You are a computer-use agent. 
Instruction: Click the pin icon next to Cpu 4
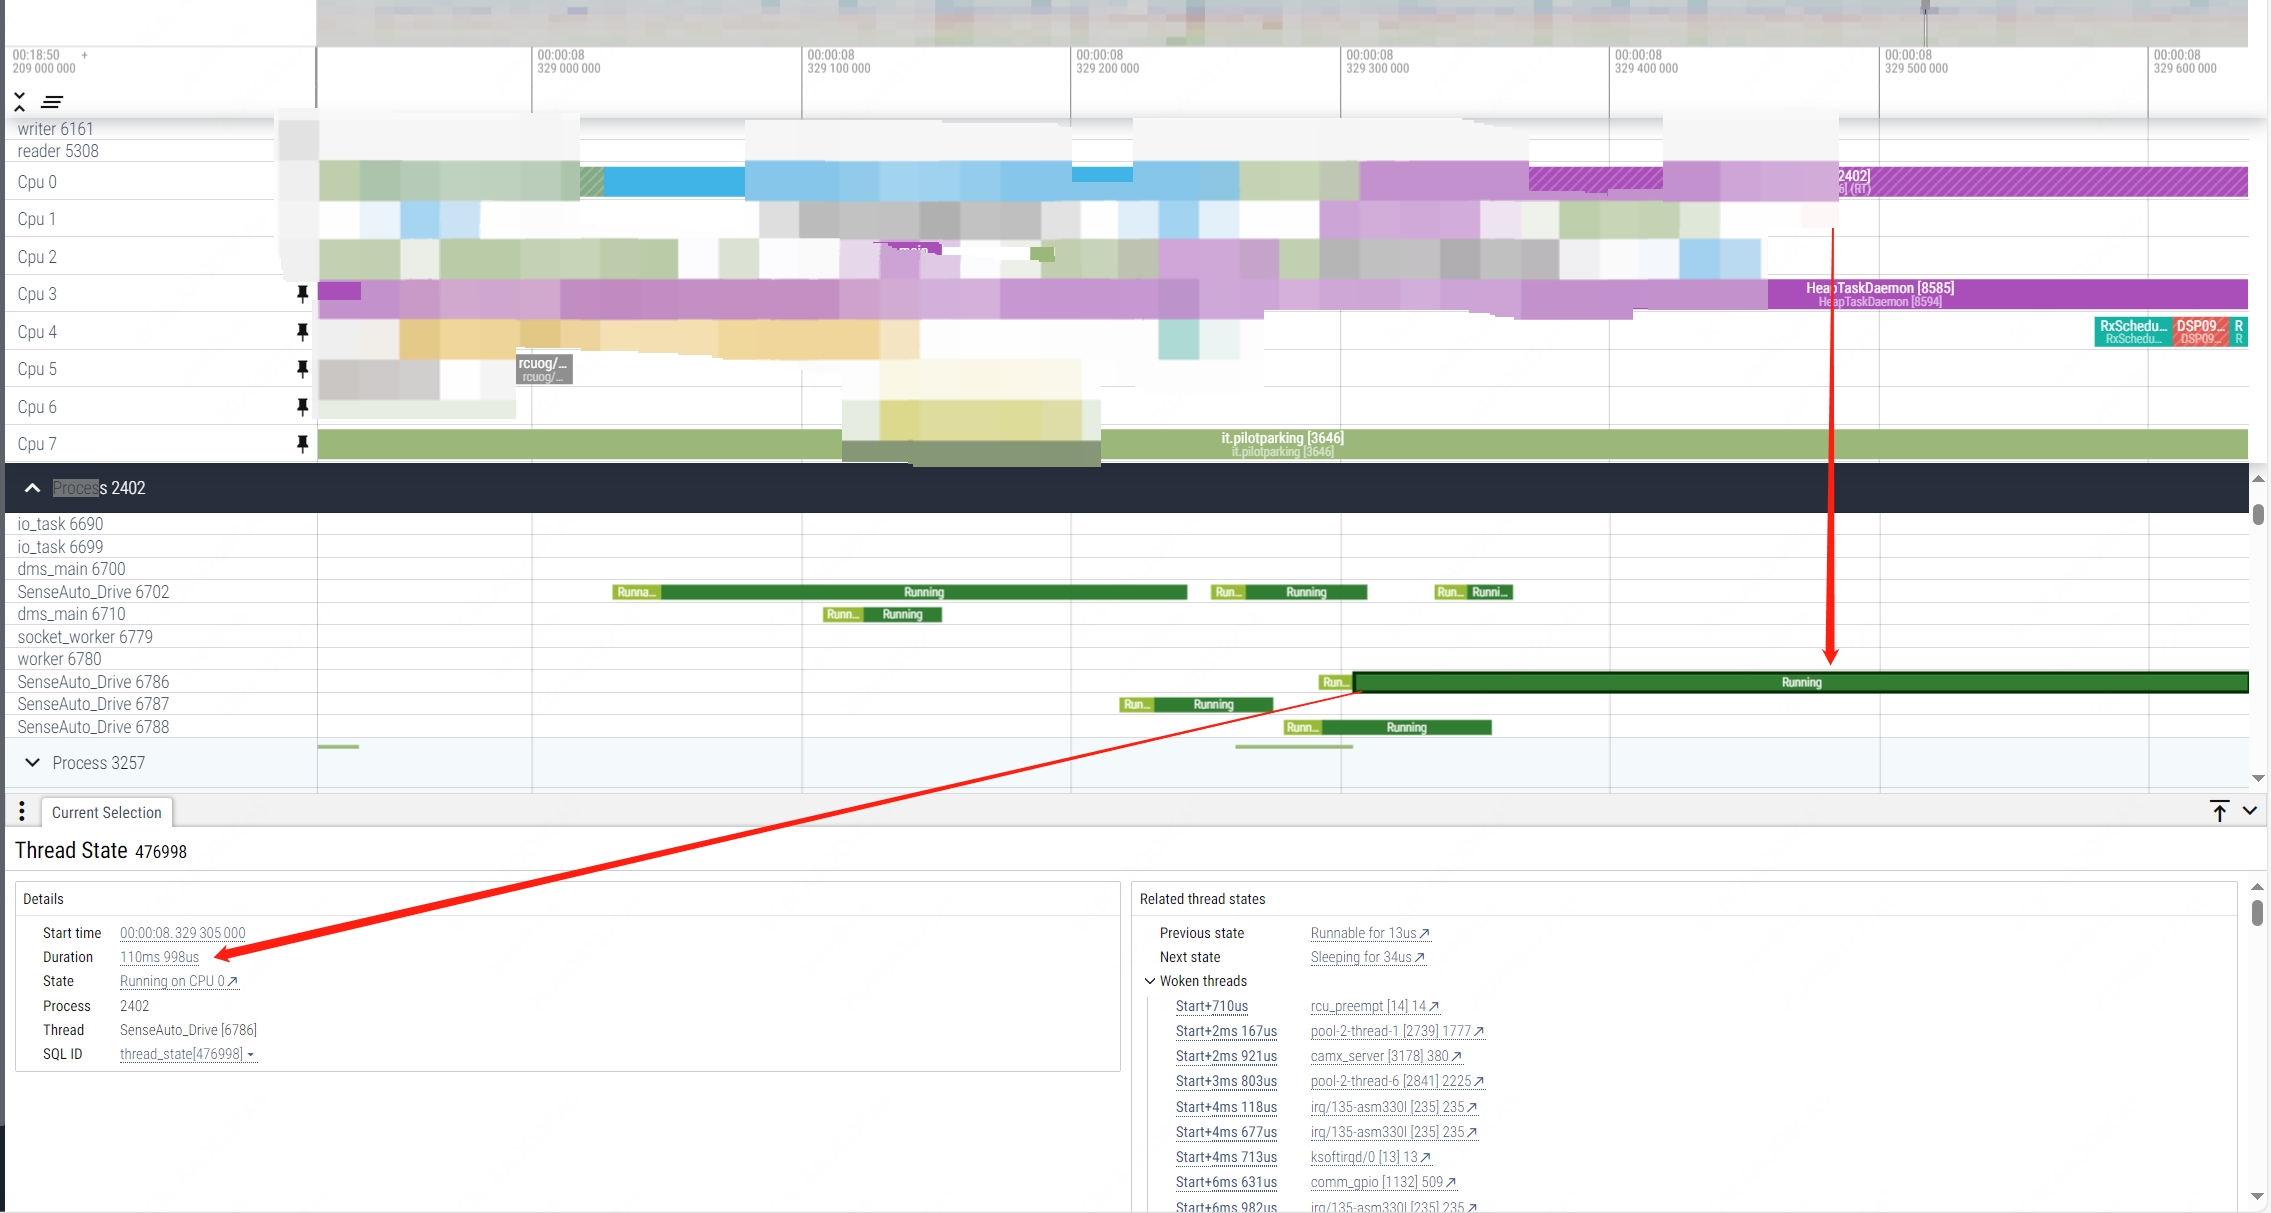coord(302,332)
